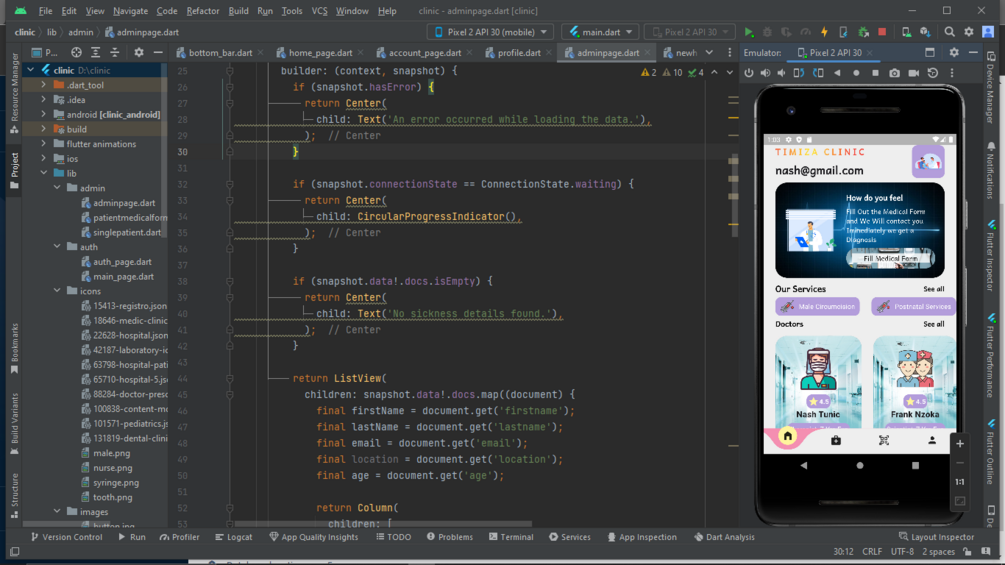Open the VCS menu

tap(319, 11)
